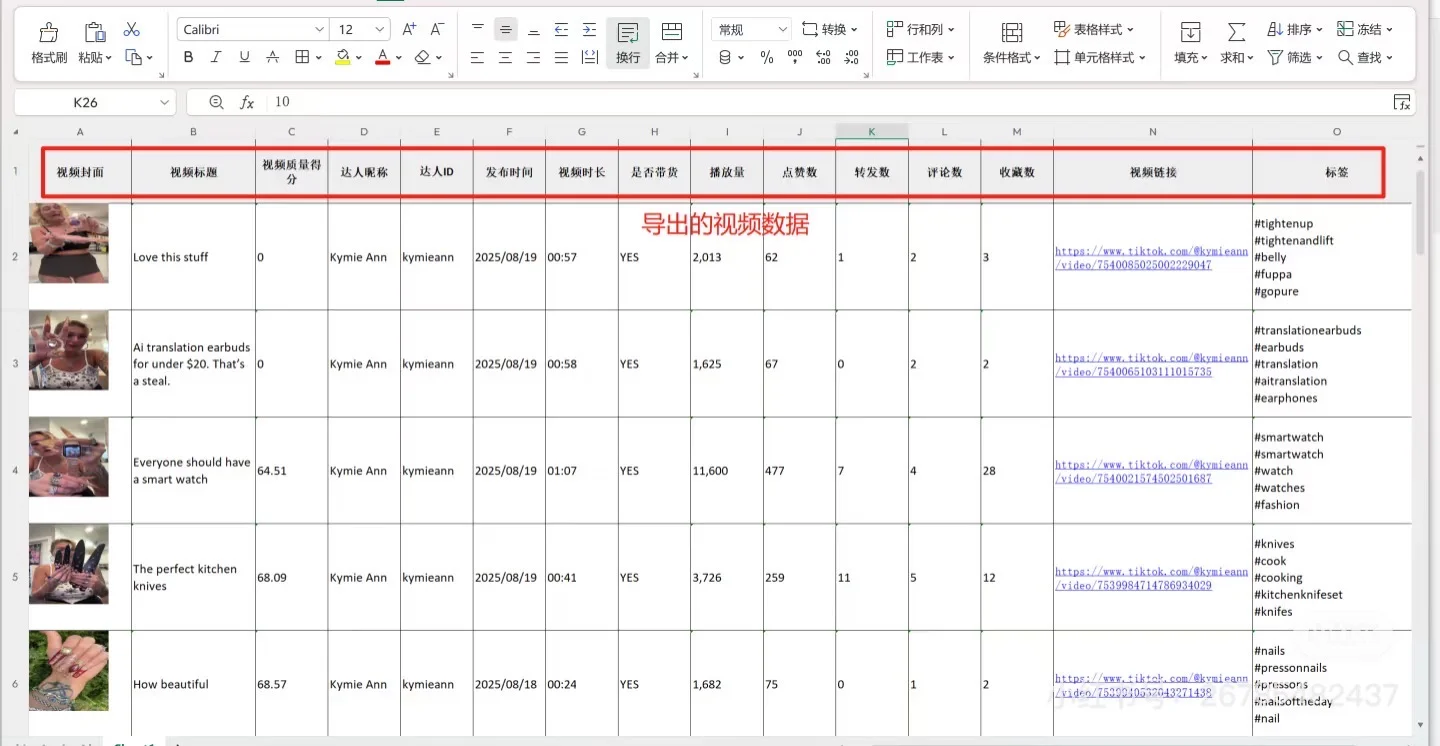This screenshot has width=1440, height=746.
Task: Open the 转换 convert menu
Action: [x=831, y=30]
